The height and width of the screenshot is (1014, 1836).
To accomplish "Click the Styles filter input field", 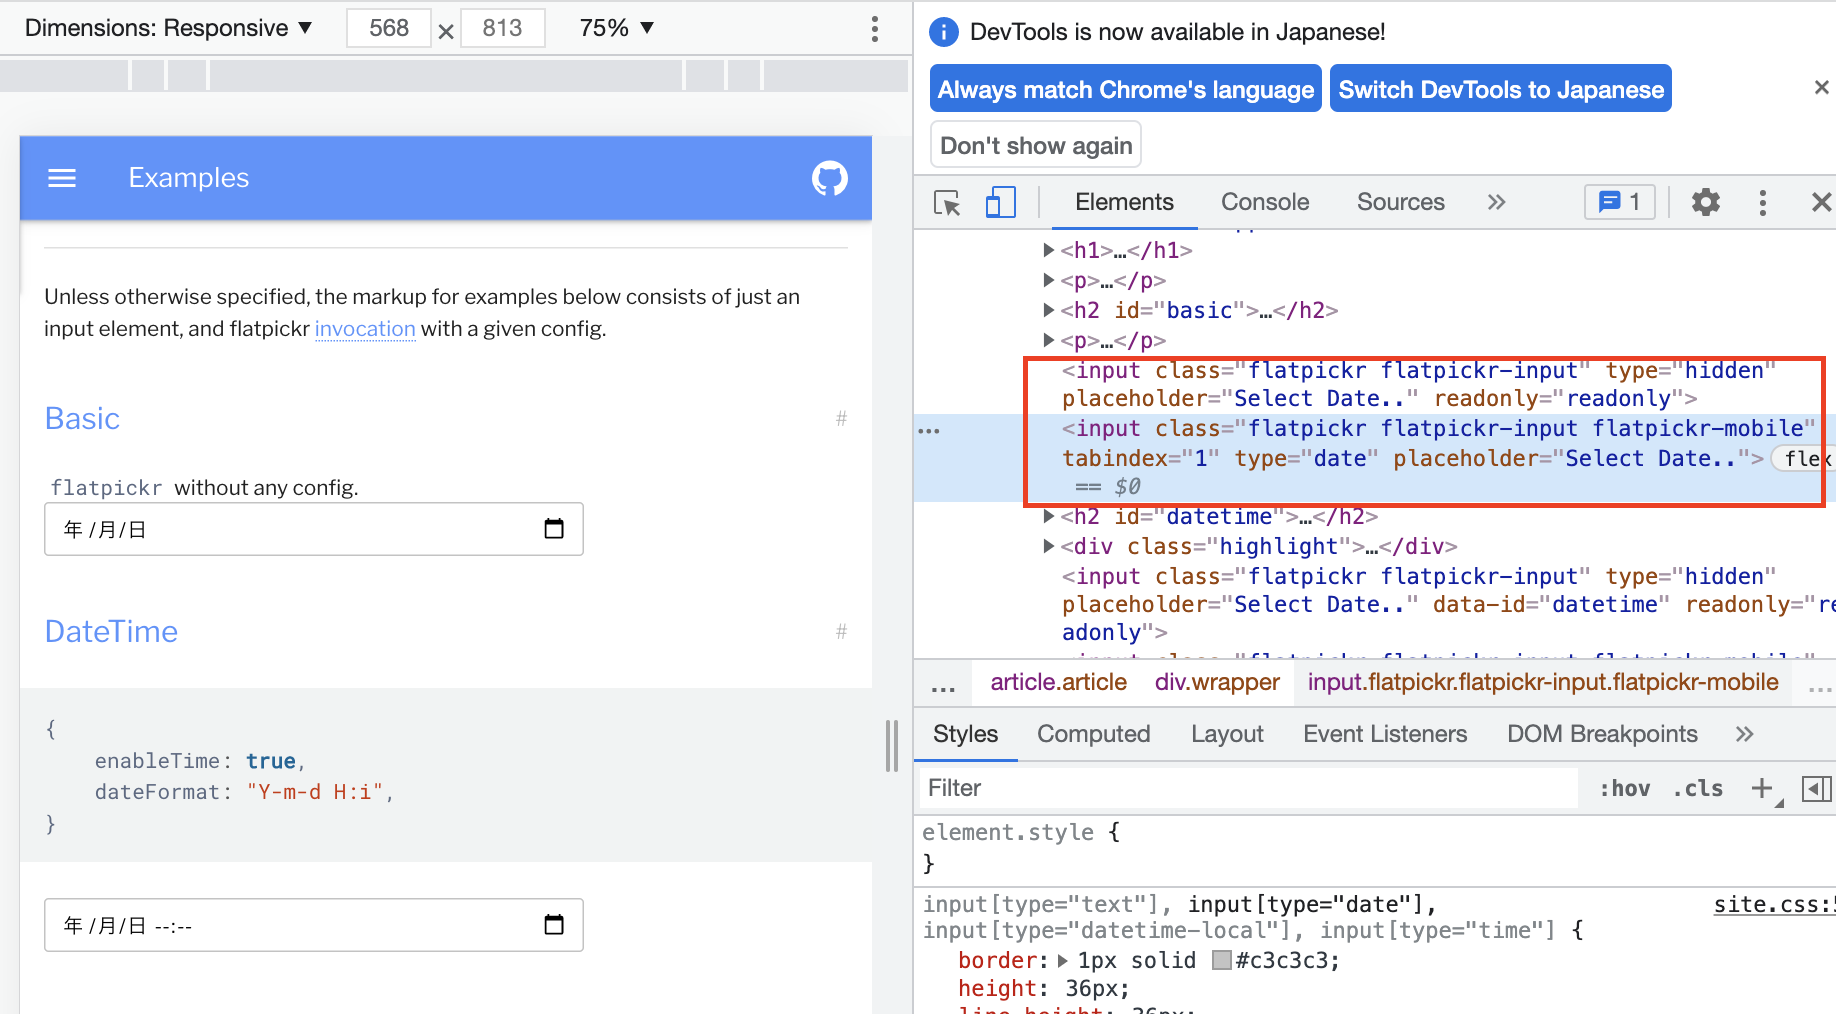I will [1150, 788].
